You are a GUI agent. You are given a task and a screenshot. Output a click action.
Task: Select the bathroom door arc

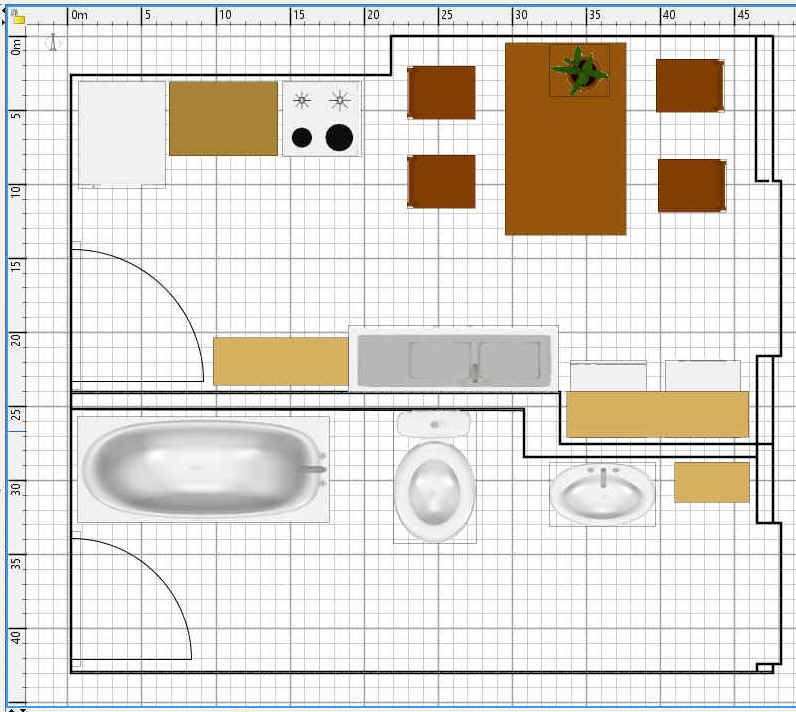131,599
